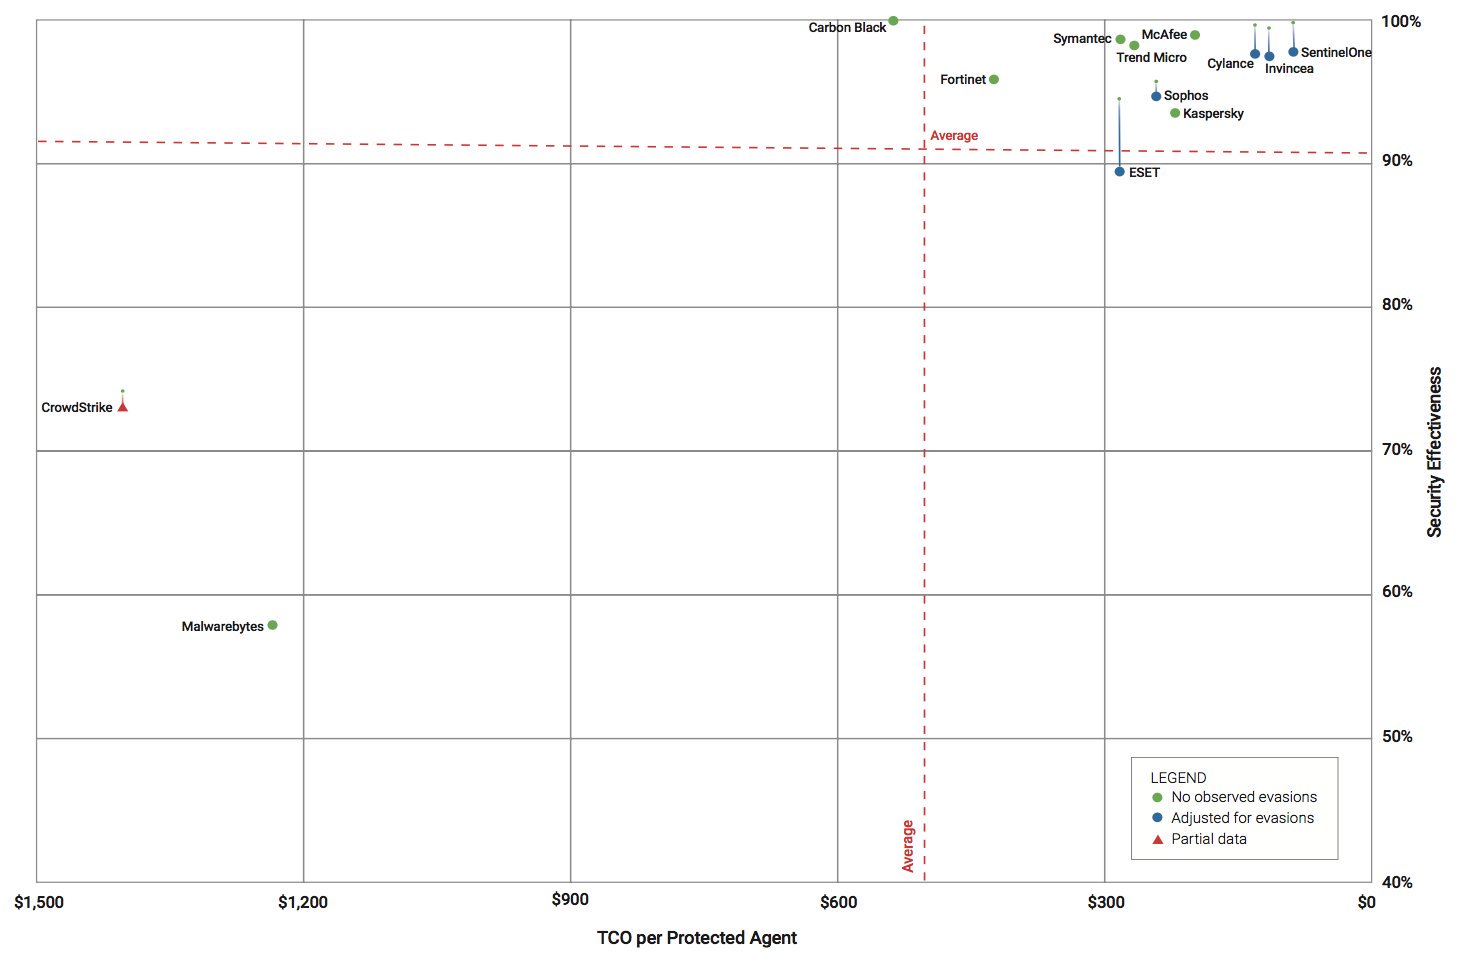Click the ESET blue data point
1476x978 pixels.
point(1119,172)
